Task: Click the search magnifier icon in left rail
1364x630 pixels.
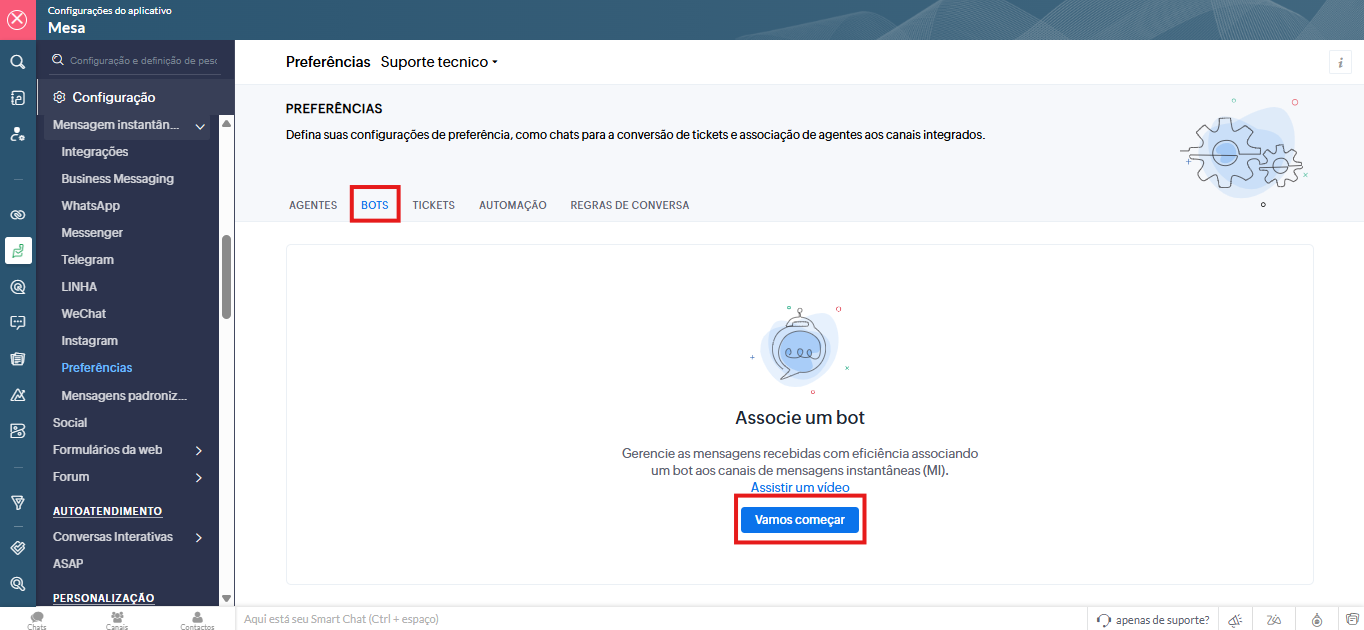Action: (17, 62)
